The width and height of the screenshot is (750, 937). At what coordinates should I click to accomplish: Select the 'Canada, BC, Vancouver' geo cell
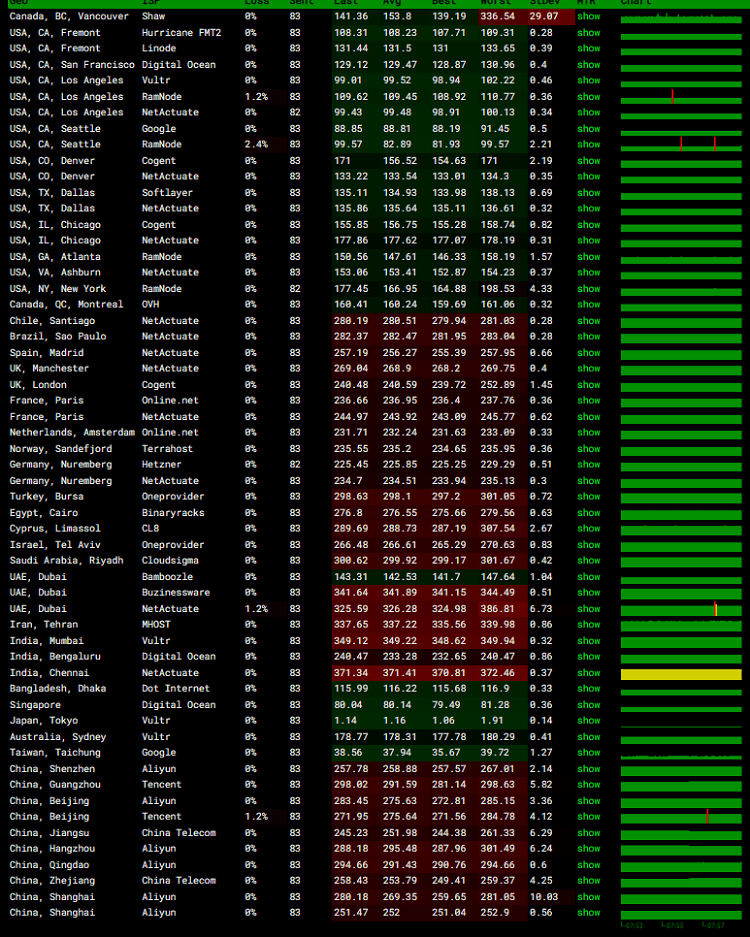tap(69, 16)
